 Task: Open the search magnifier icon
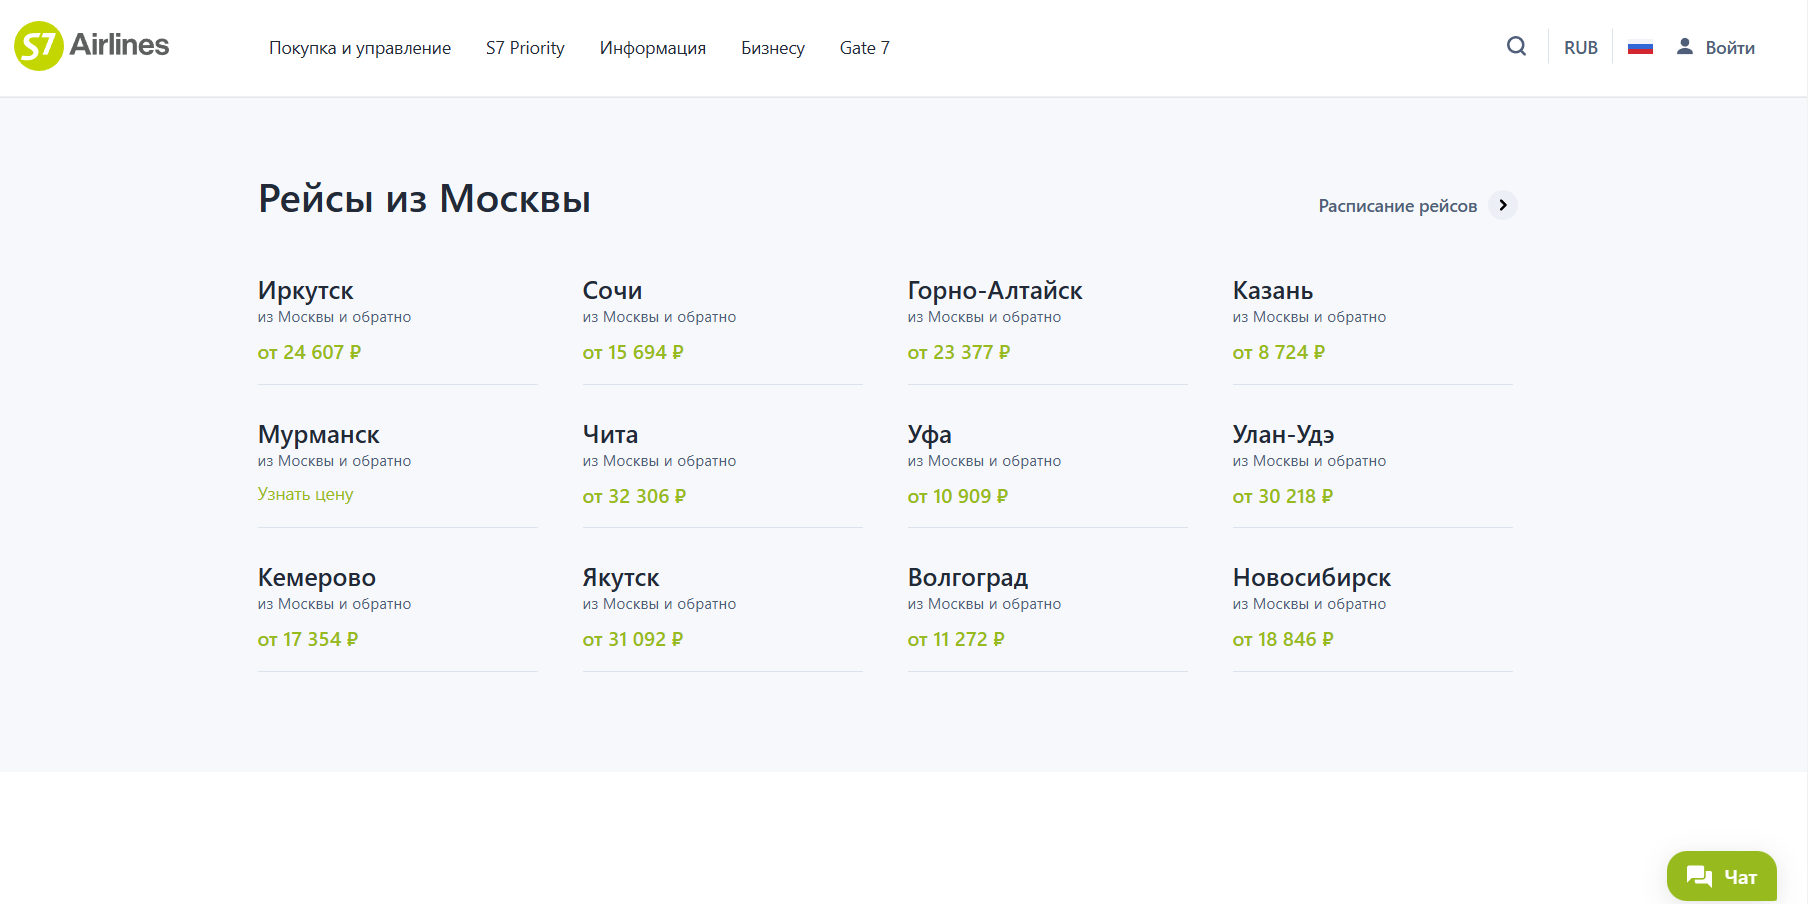click(x=1516, y=46)
